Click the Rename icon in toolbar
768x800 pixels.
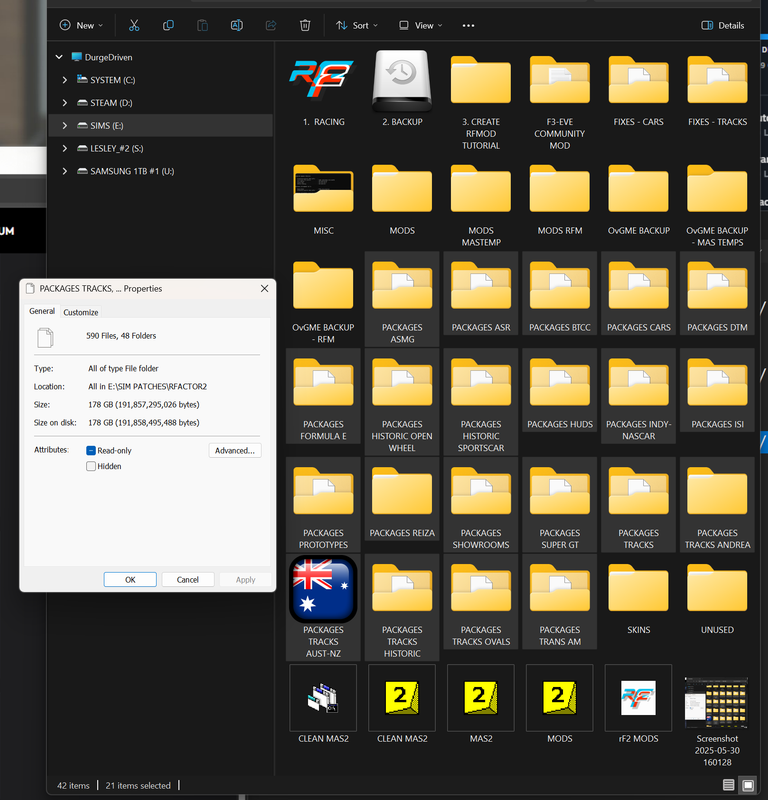(x=237, y=26)
